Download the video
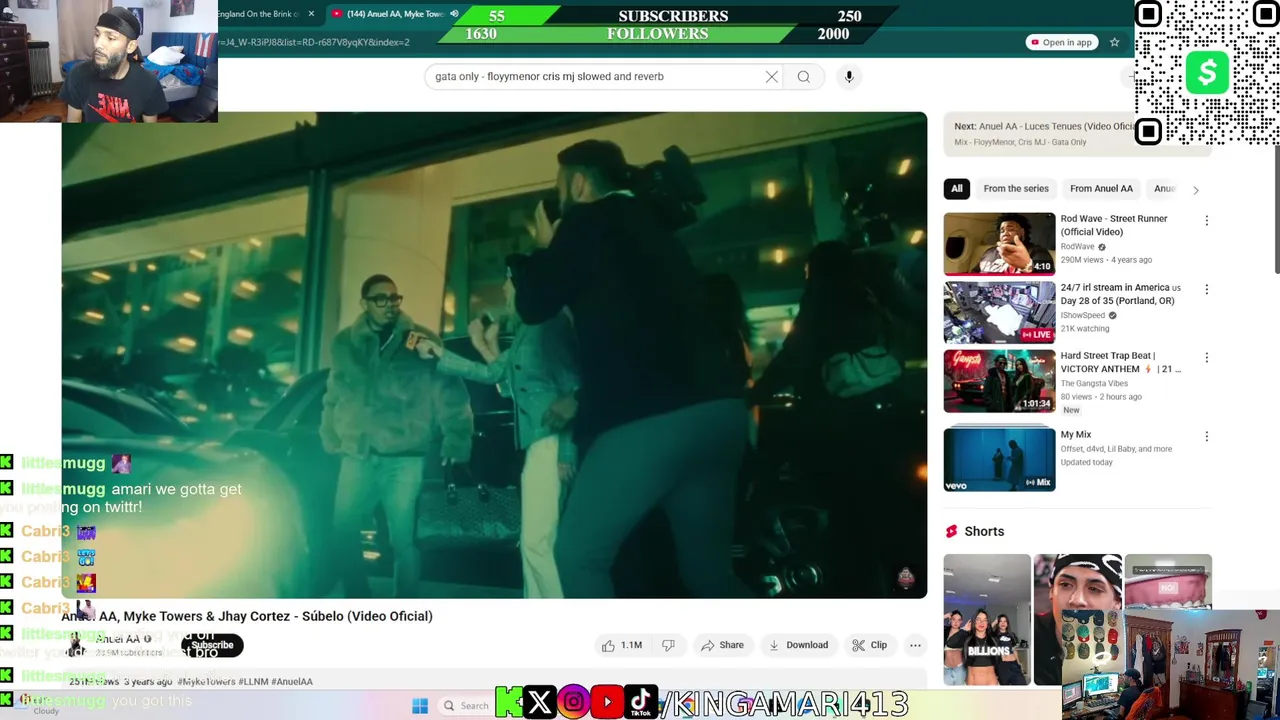Viewport: 1280px width, 720px height. coord(798,645)
